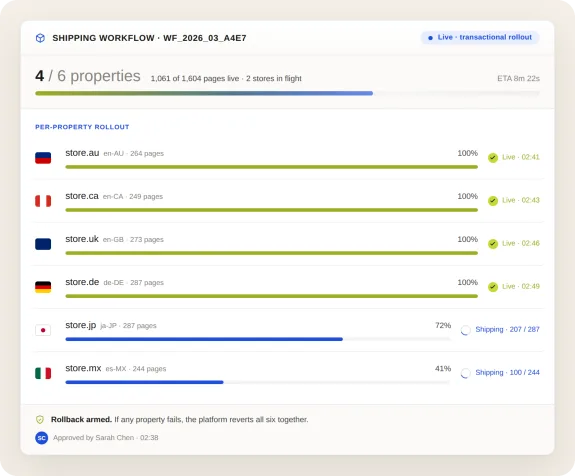Click the store.mx Mexico flag icon
The width and height of the screenshot is (575, 476).
(43, 373)
